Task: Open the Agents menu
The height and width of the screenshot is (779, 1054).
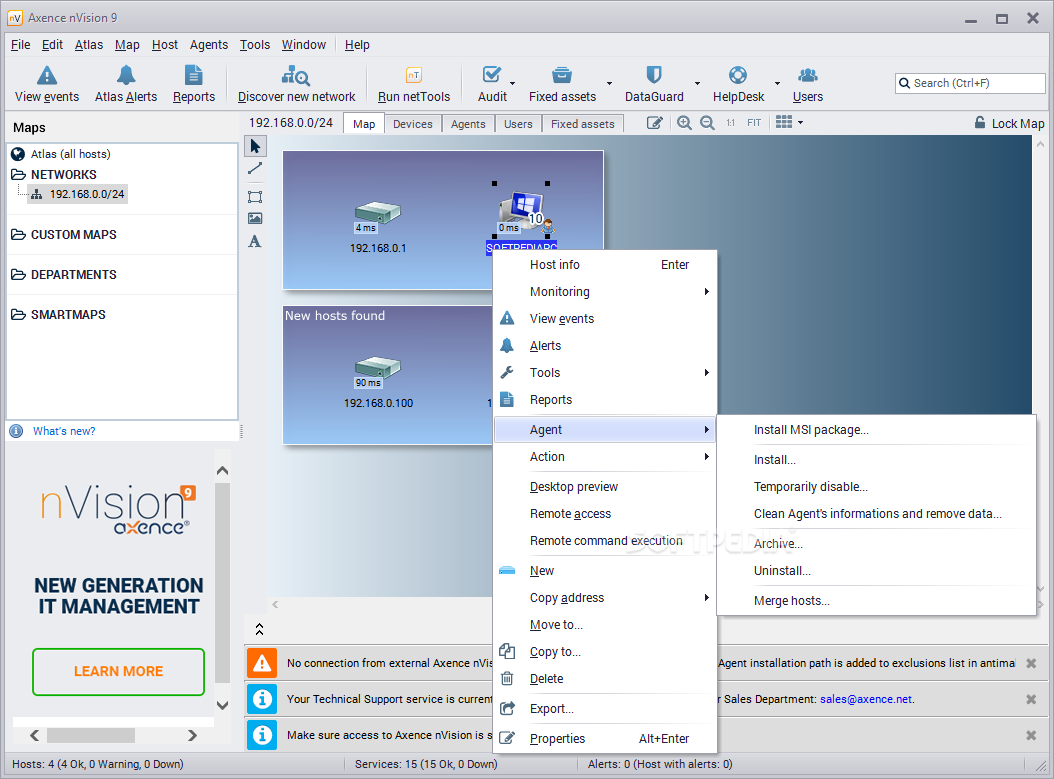Action: click(x=208, y=45)
